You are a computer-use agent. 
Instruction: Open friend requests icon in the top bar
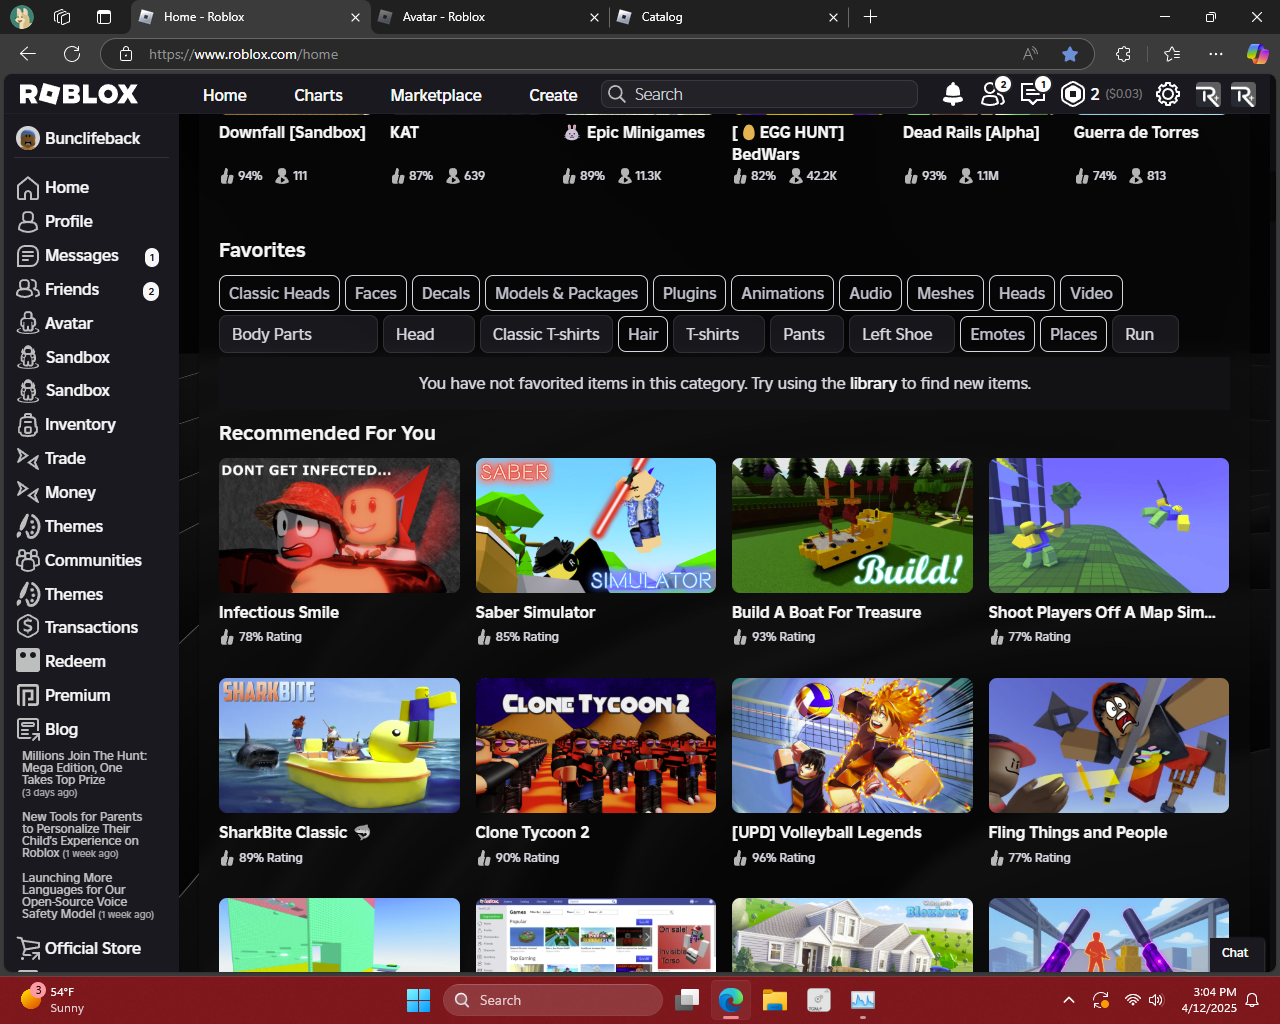pos(993,94)
